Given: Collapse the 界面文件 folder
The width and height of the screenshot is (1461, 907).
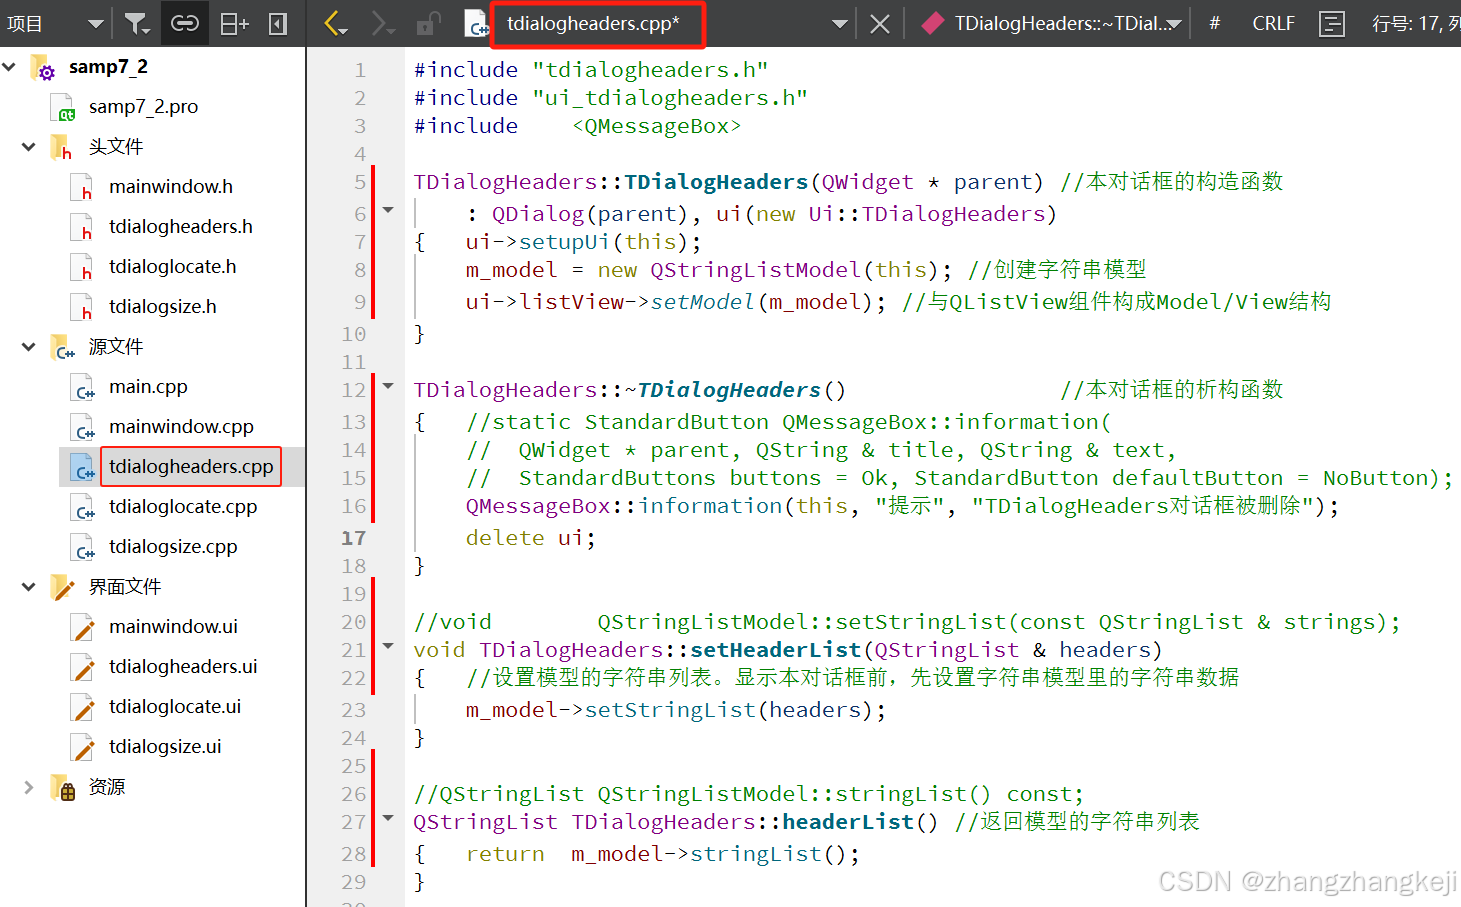Looking at the screenshot, I should tap(29, 587).
